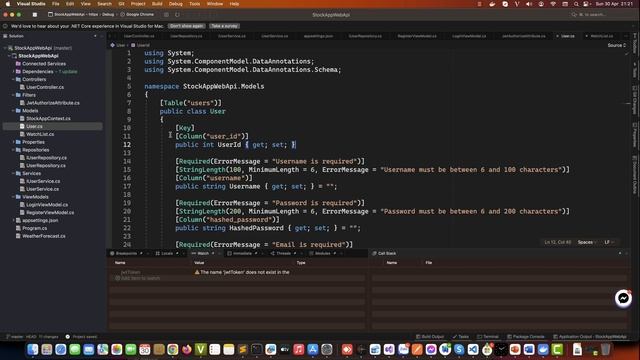Click the Messenger chat head icon
Image resolution: width=640 pixels, height=360 pixels.
[x=623, y=298]
